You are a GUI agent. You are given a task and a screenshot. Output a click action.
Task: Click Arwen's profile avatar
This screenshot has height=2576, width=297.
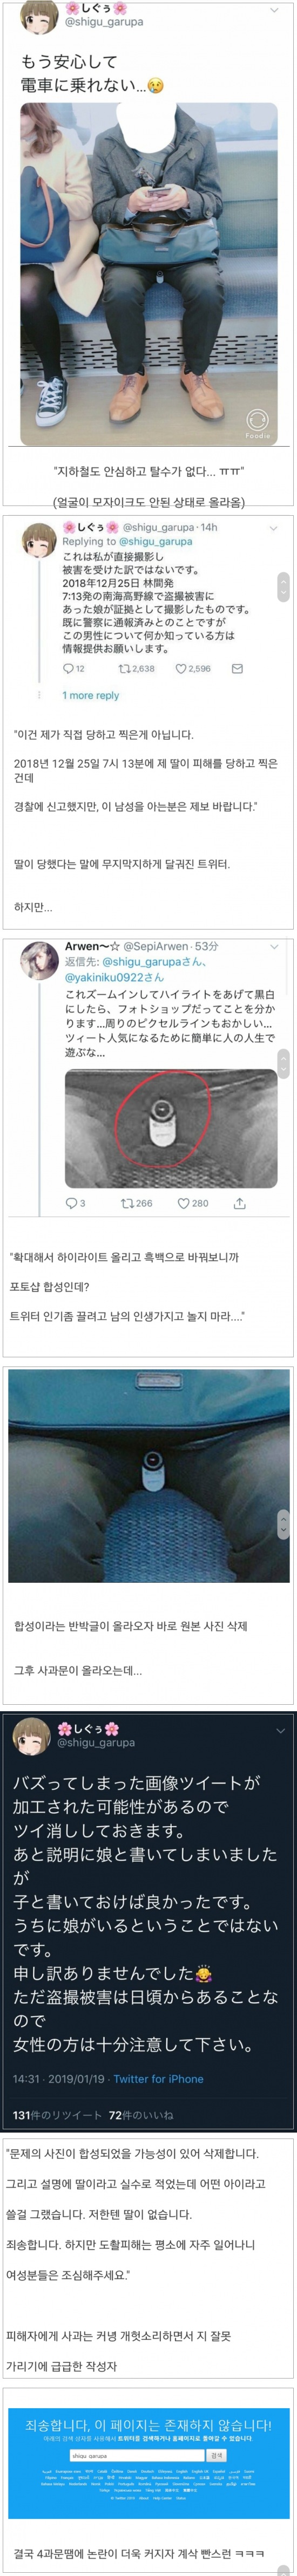pyautogui.click(x=39, y=959)
